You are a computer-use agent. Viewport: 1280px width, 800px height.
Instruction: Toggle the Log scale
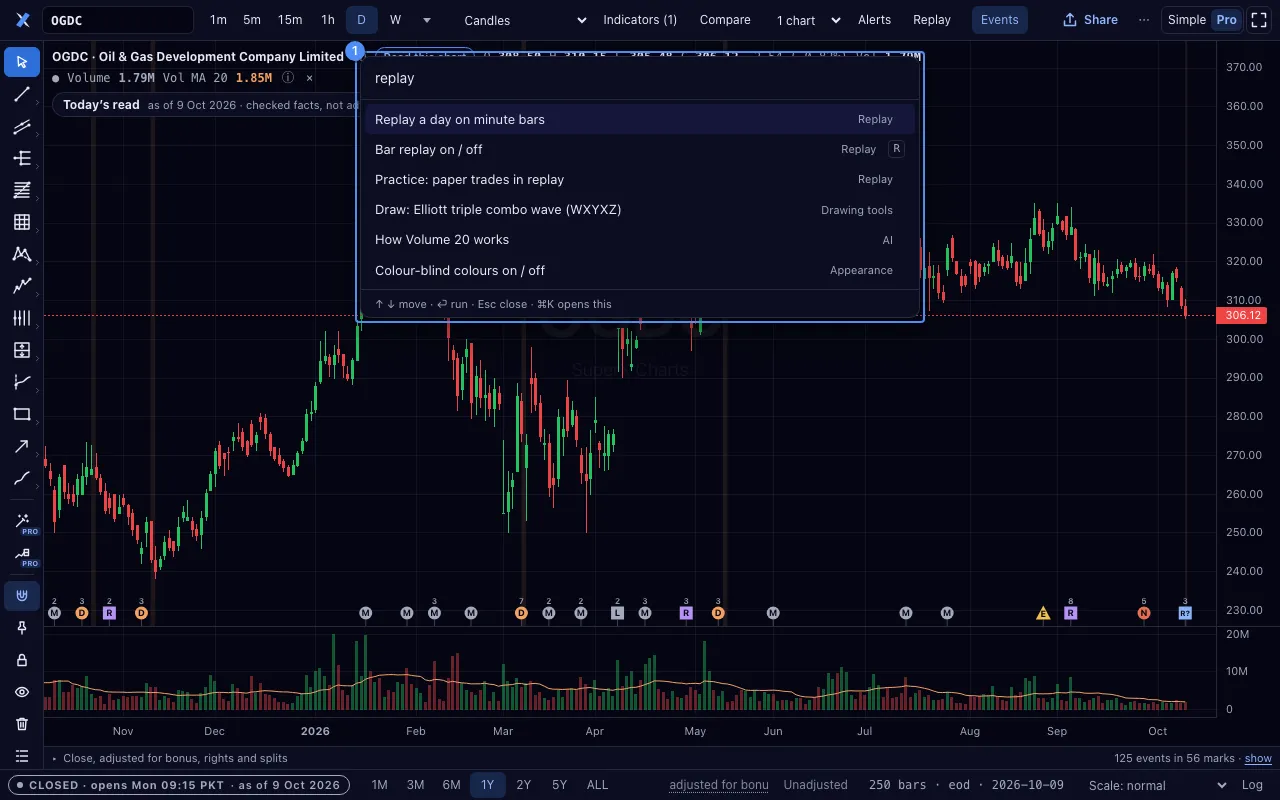(1252, 785)
